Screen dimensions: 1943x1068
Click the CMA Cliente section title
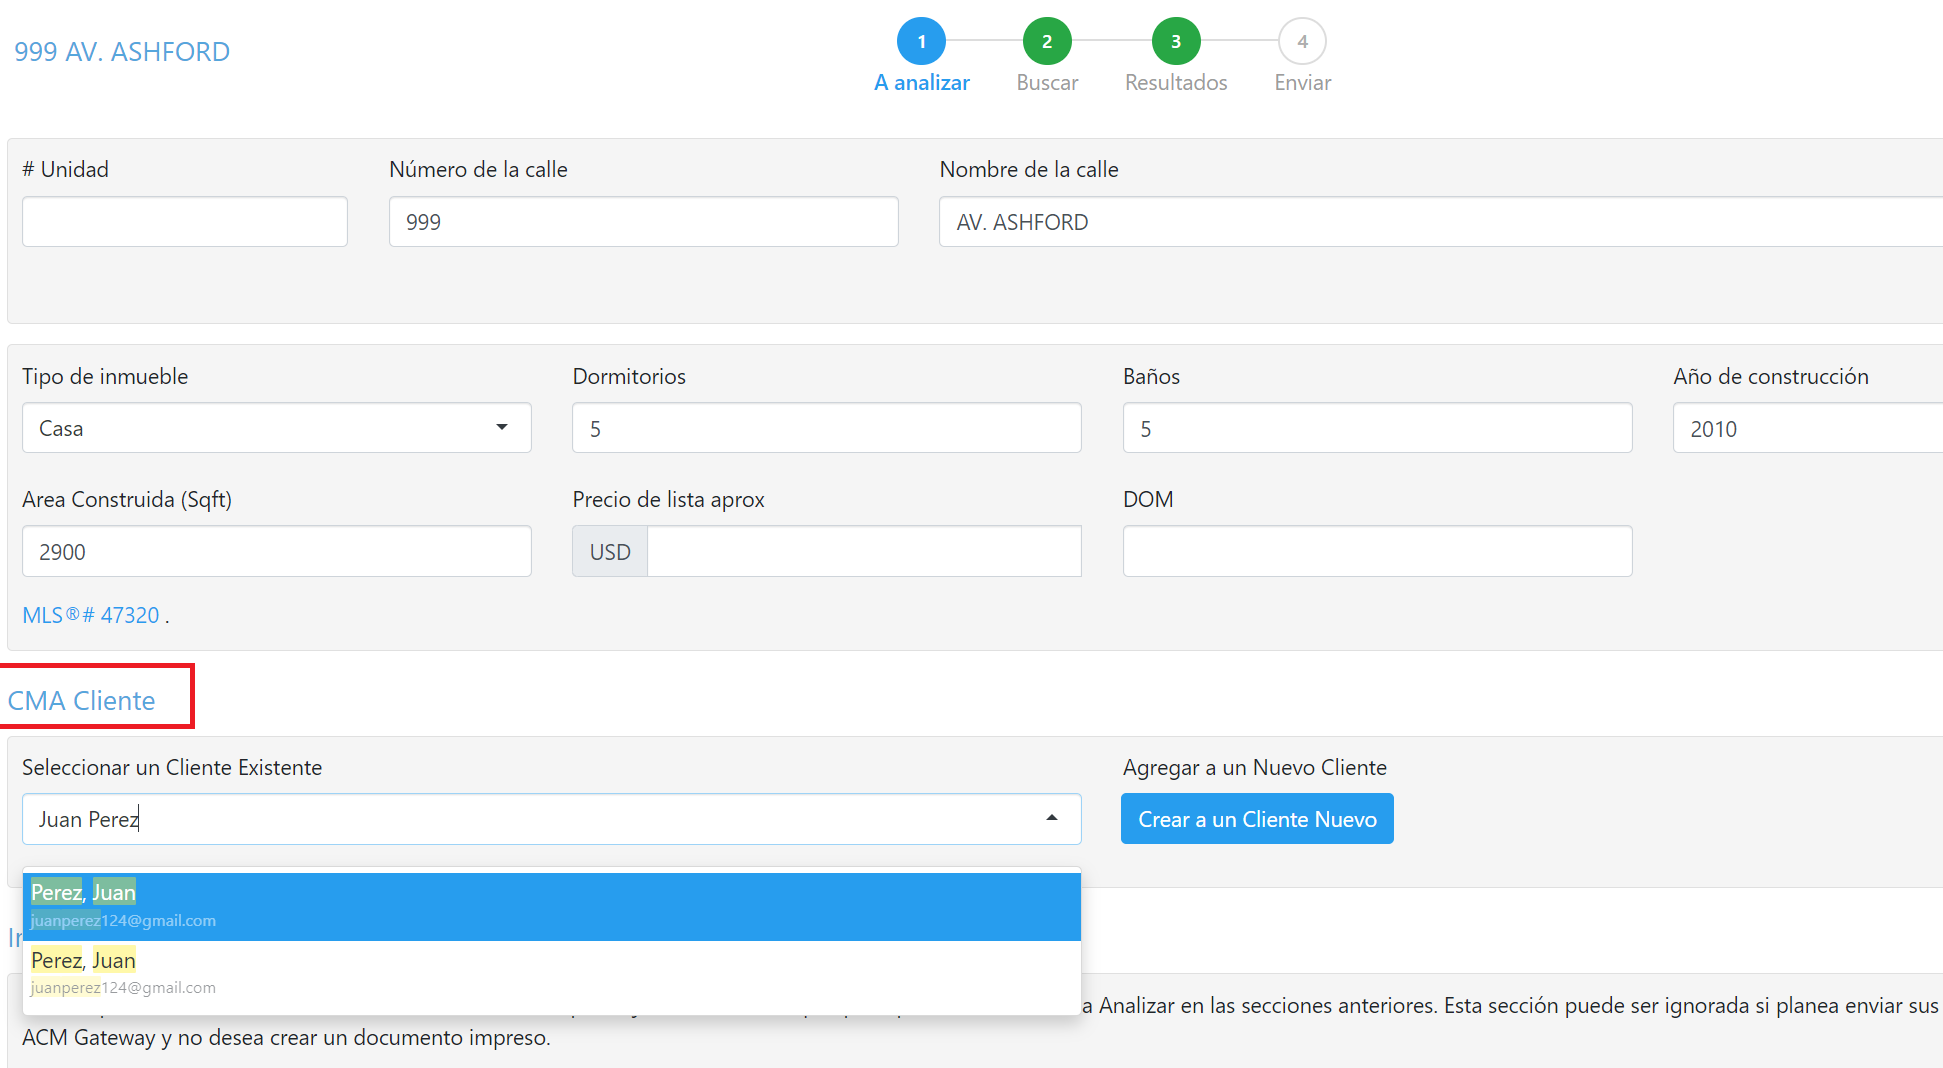point(82,700)
